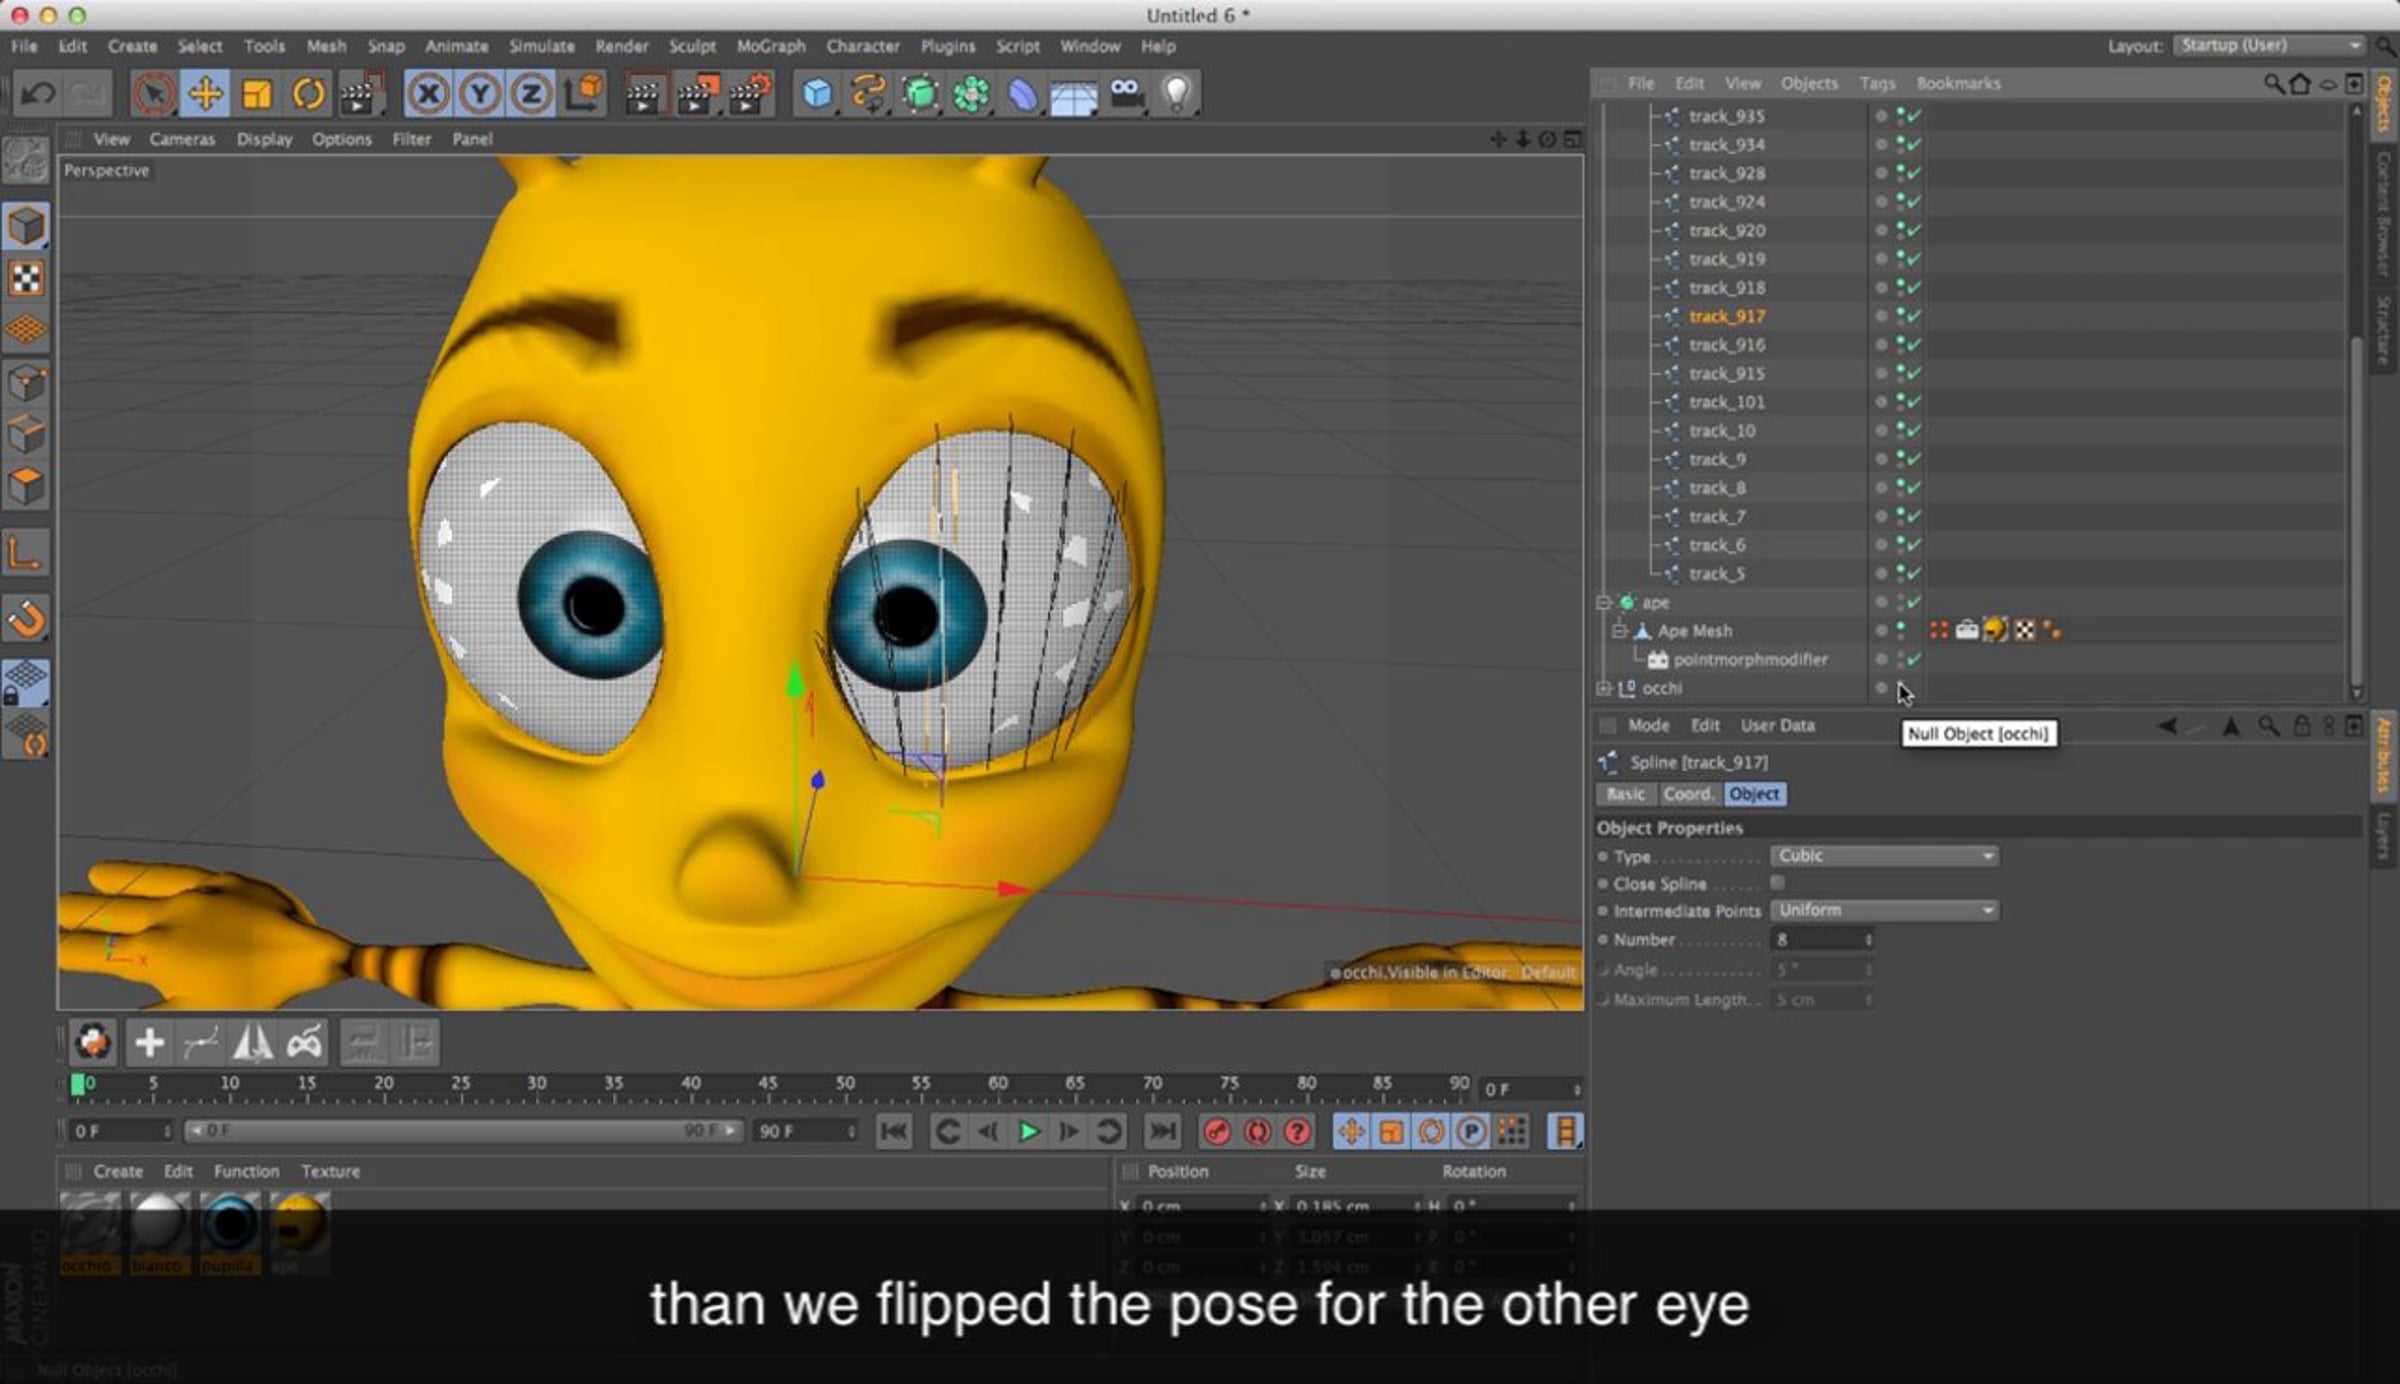
Task: Add a Cube primitive object
Action: pyautogui.click(x=817, y=94)
